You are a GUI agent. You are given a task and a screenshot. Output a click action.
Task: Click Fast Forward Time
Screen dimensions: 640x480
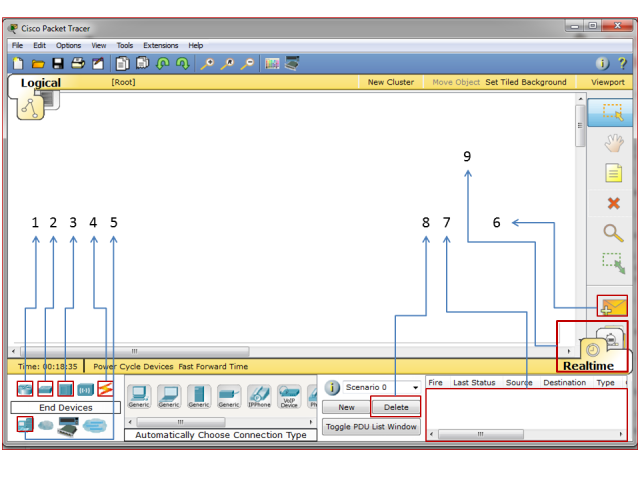coord(213,367)
